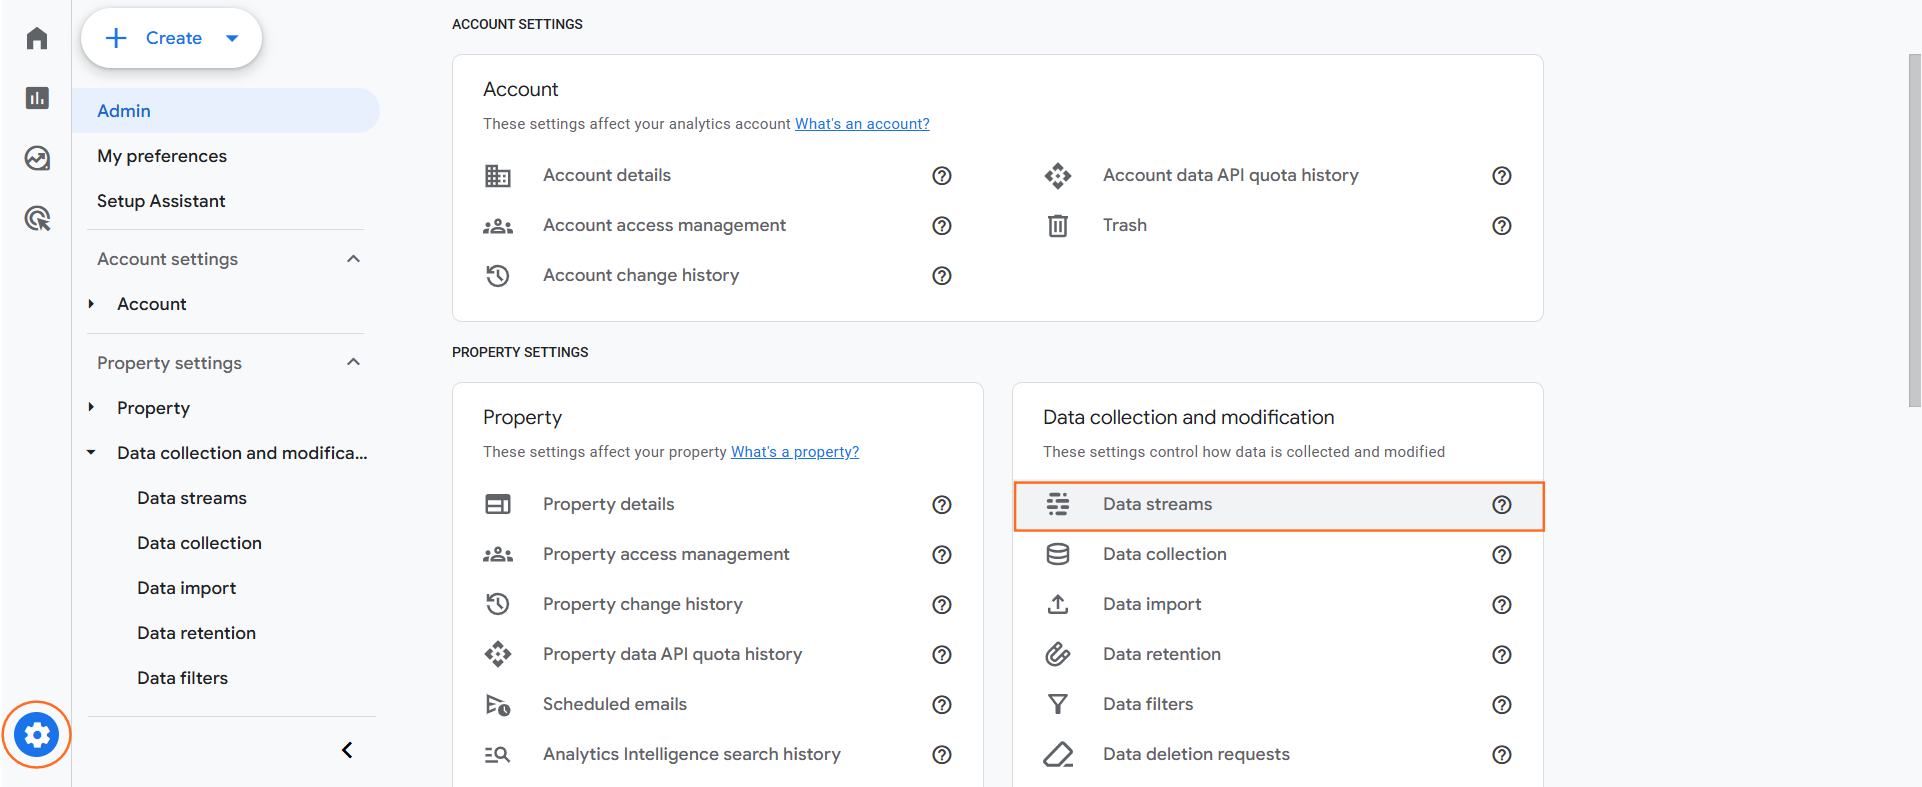The width and height of the screenshot is (1922, 787).
Task: Click the Data deletion requests eraser icon
Action: coord(1058,754)
